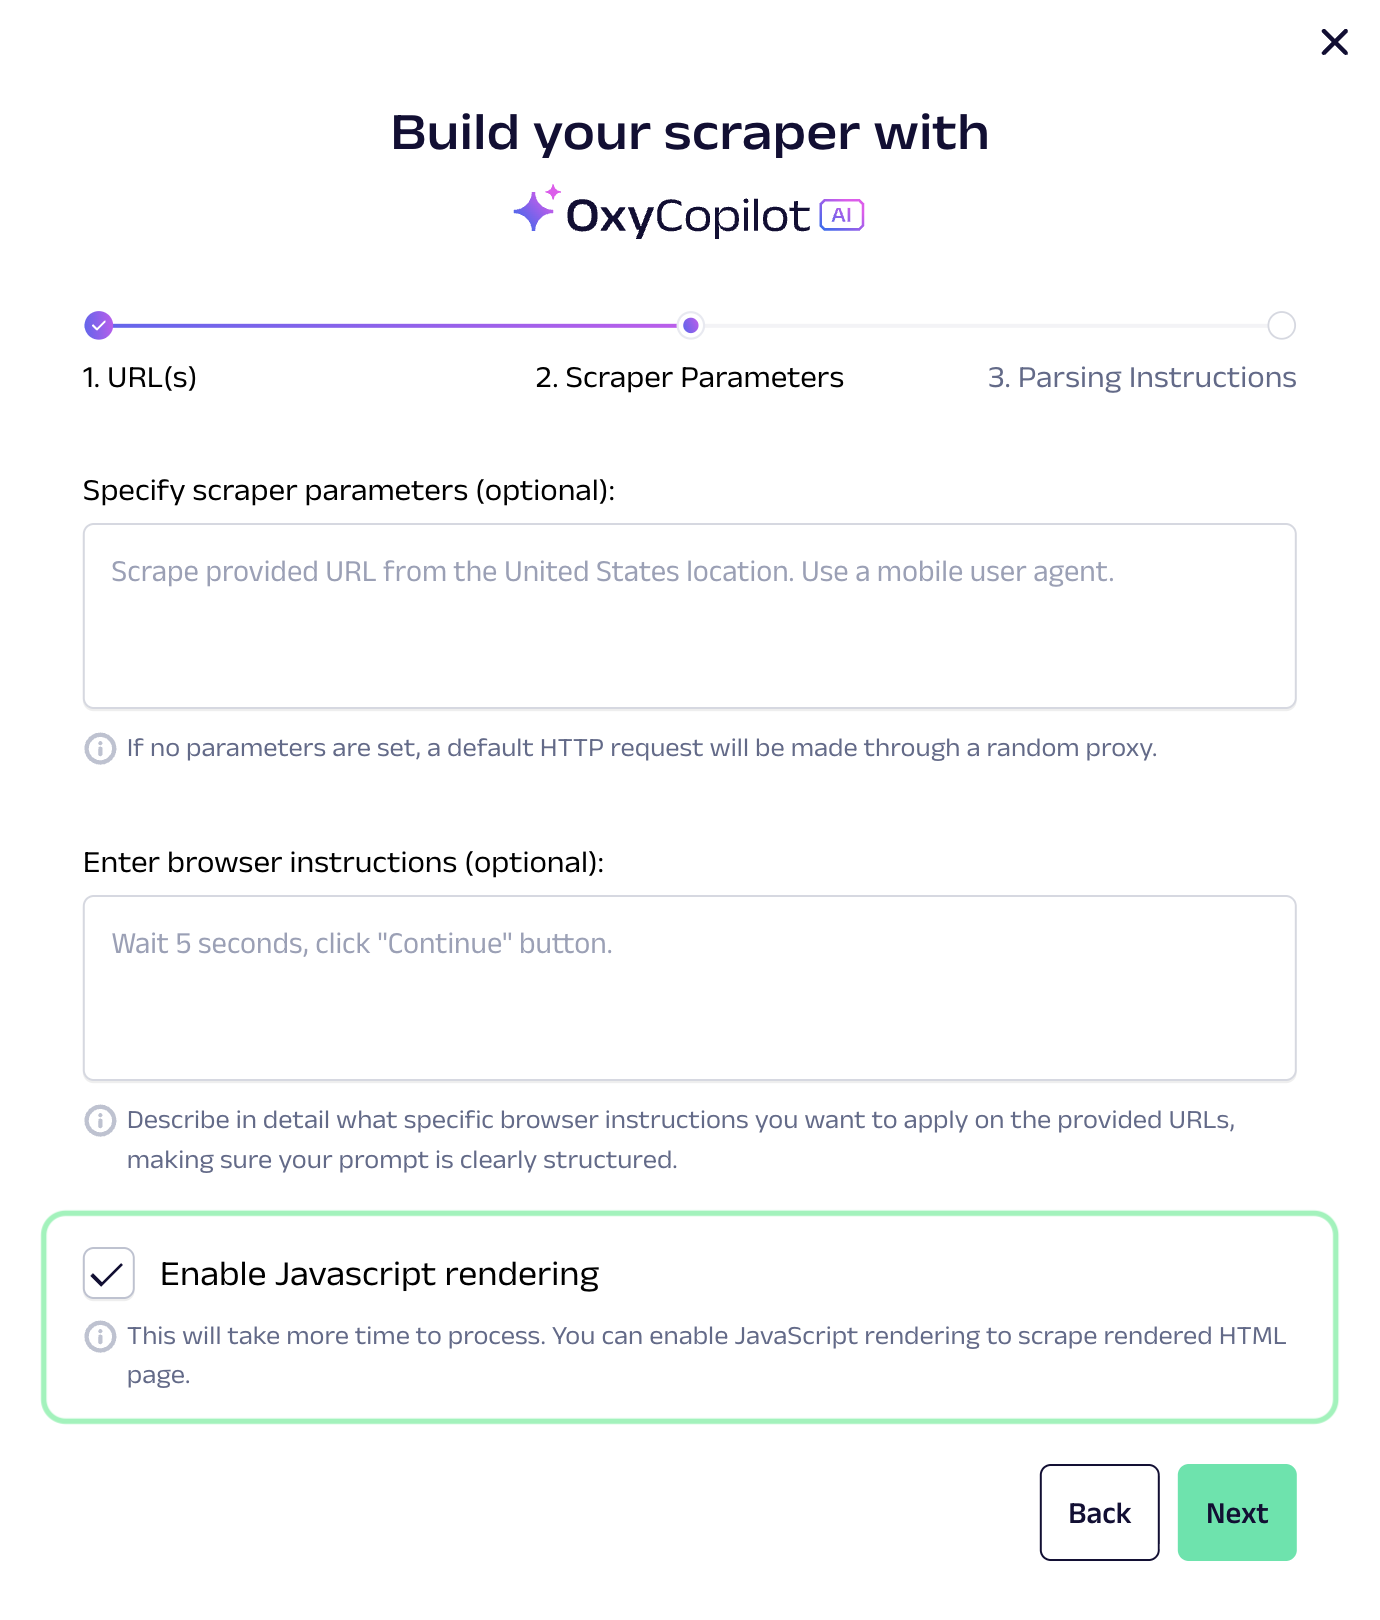
Task: Click the AI badge beside OxyCopilot
Action: tap(842, 215)
